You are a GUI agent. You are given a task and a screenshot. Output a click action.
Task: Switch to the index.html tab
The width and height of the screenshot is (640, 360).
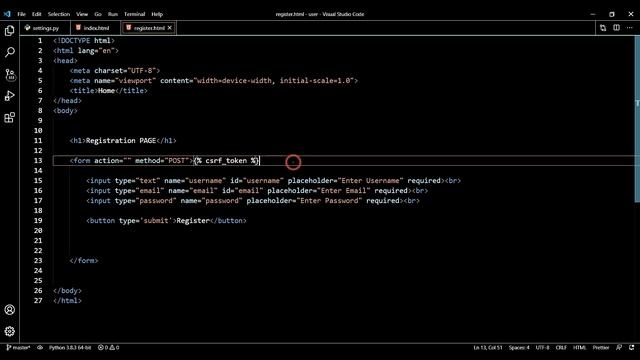(95, 28)
